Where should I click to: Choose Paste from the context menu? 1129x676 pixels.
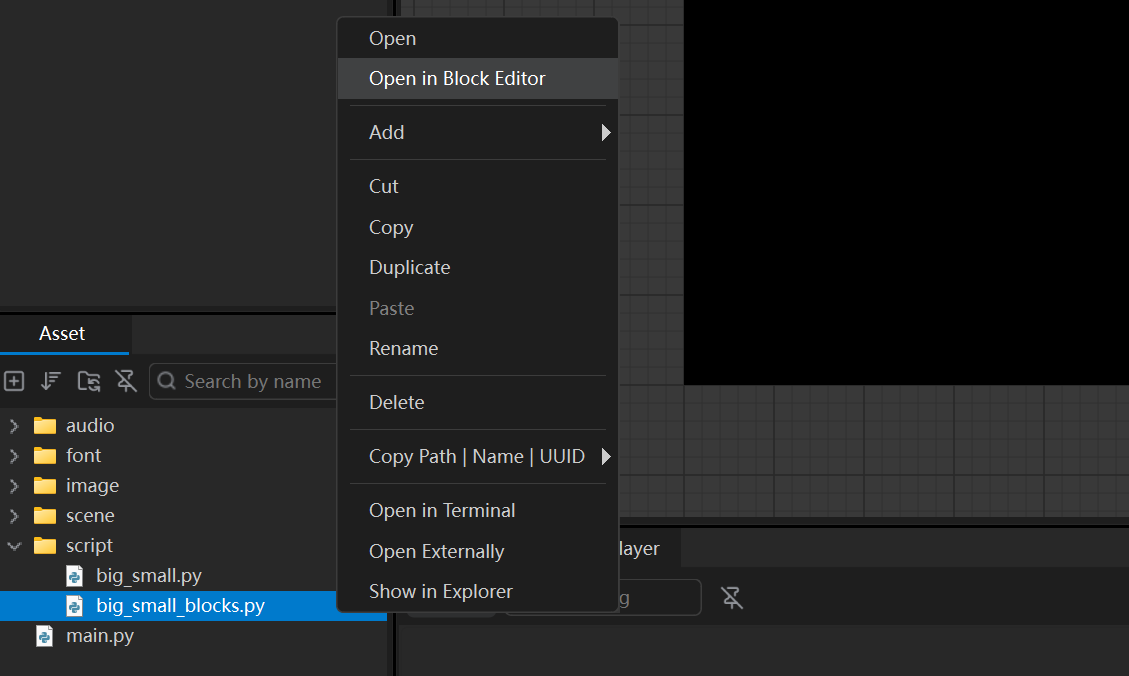[478, 308]
